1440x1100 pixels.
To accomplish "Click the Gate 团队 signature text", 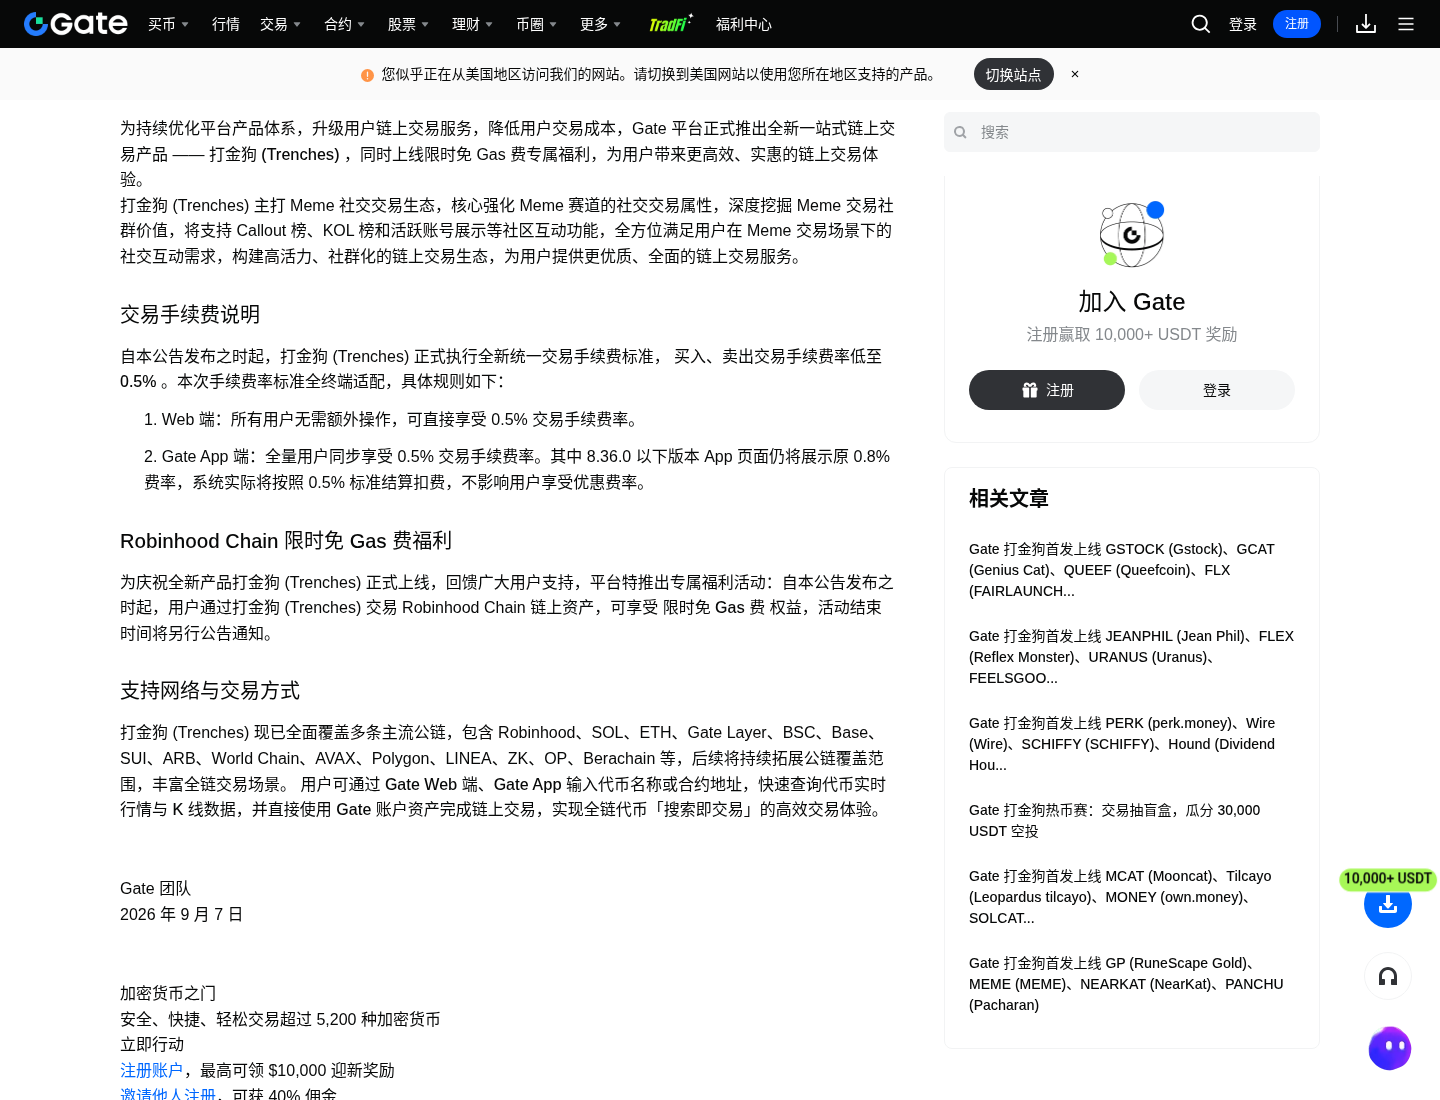I will 155,888.
